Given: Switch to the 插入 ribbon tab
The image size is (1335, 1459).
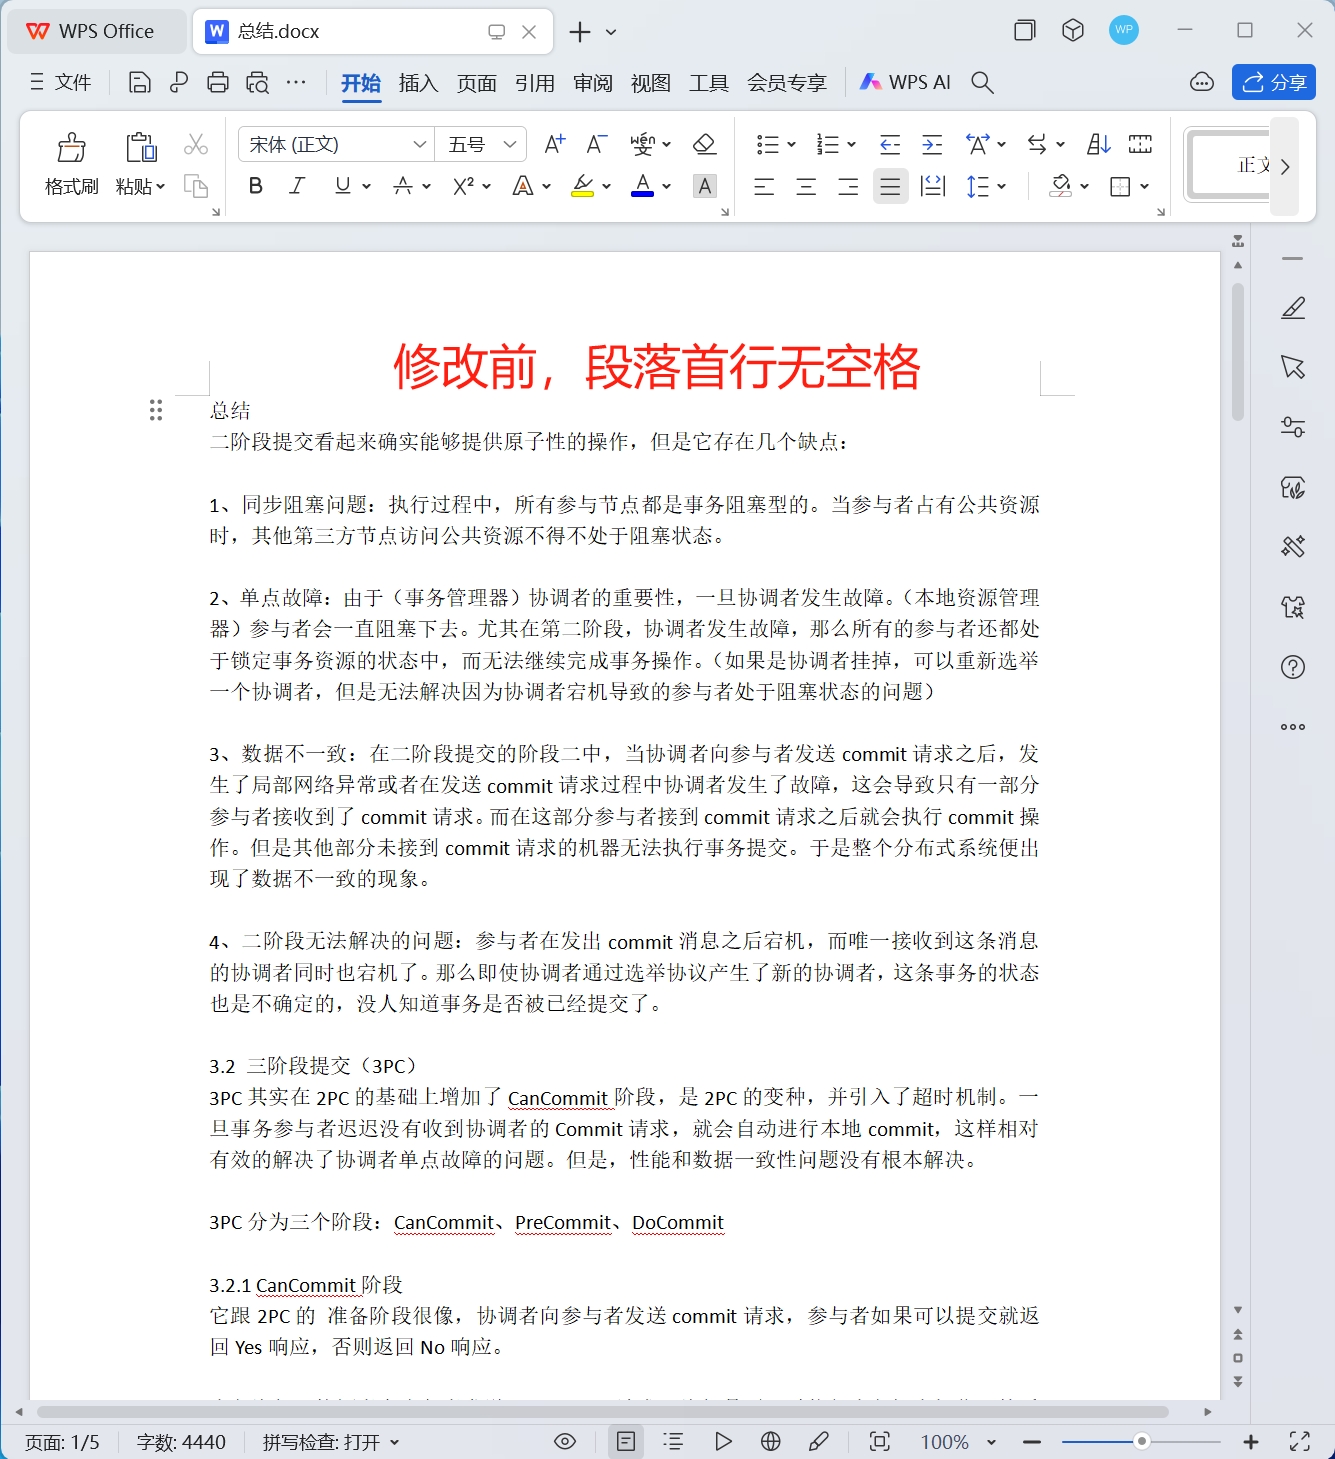Looking at the screenshot, I should click(418, 83).
